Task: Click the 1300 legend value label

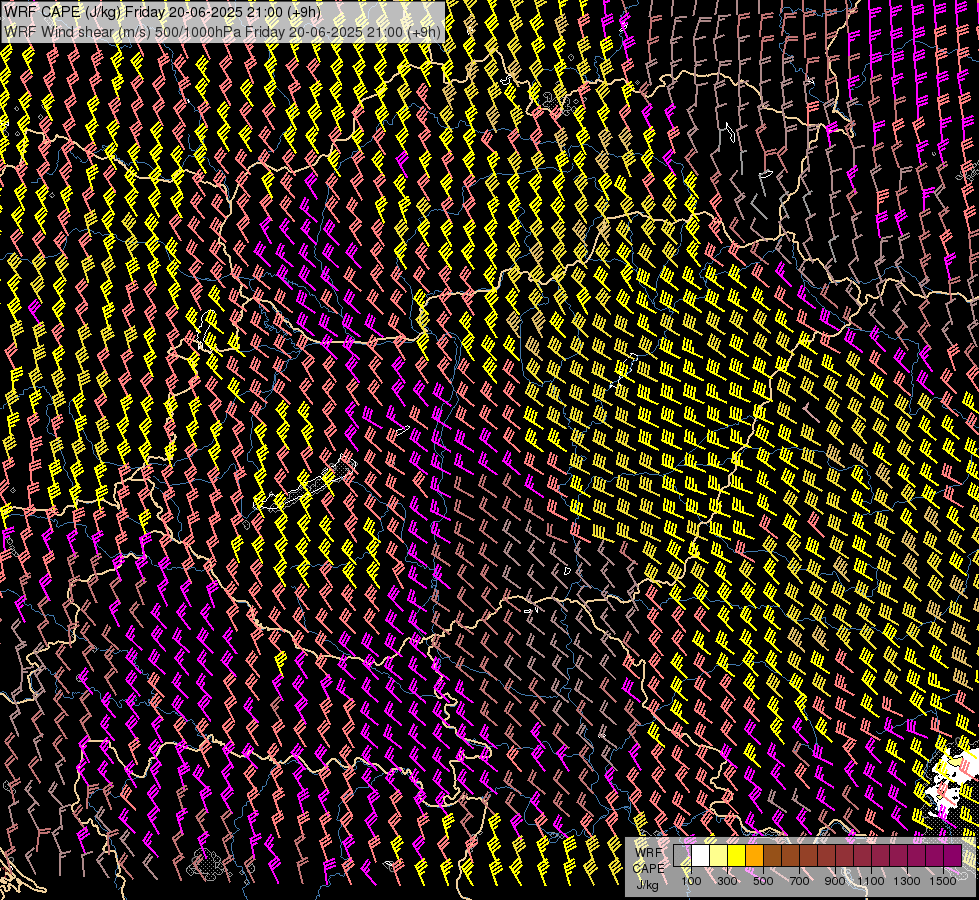Action: [907, 881]
